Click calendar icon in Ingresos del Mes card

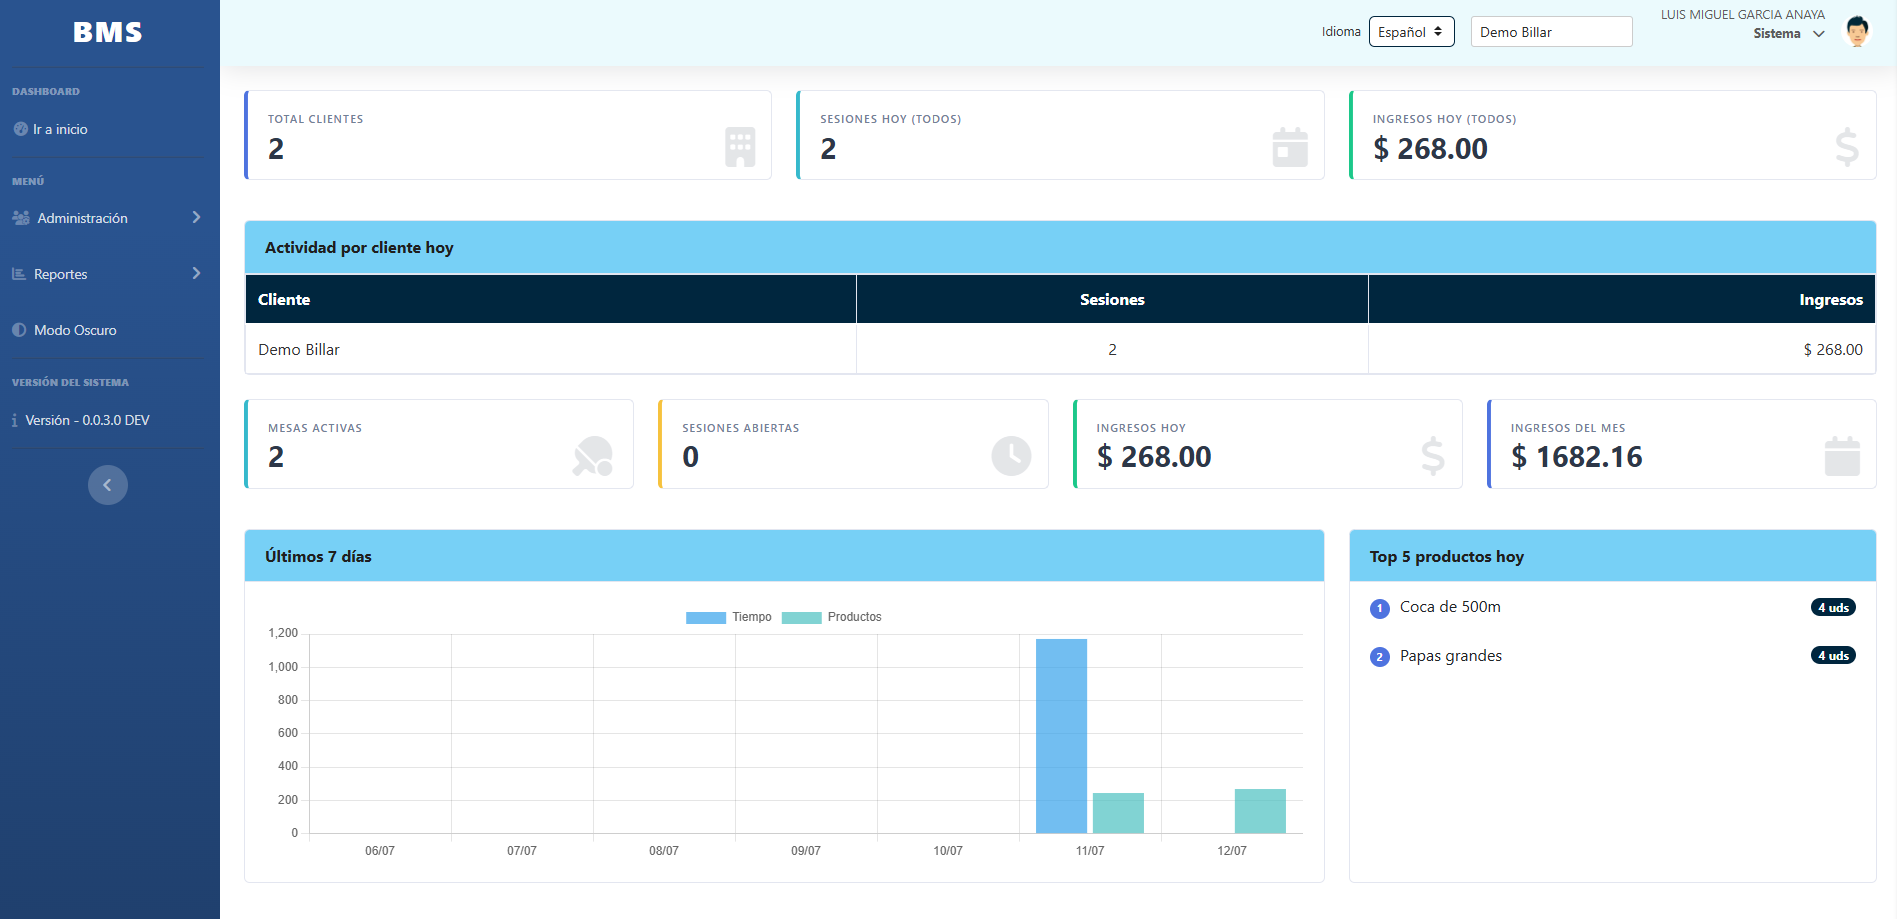click(1842, 456)
